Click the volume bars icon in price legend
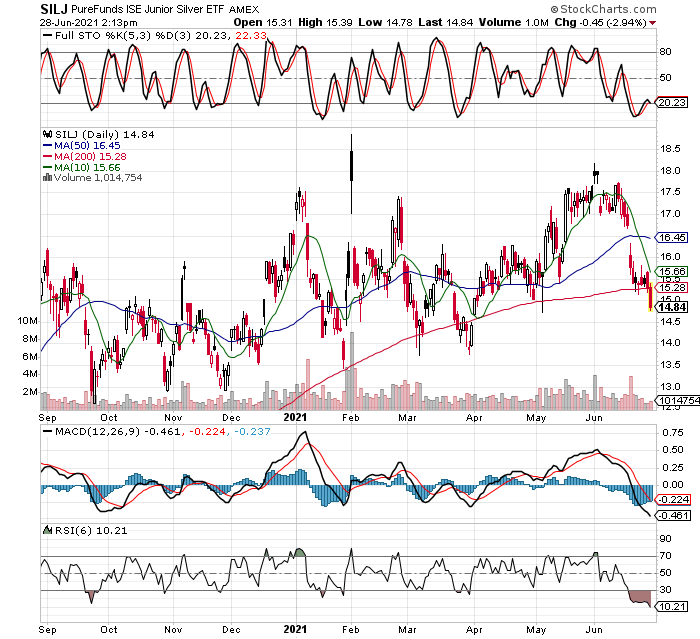The height and width of the screenshot is (639, 700). pos(47,178)
